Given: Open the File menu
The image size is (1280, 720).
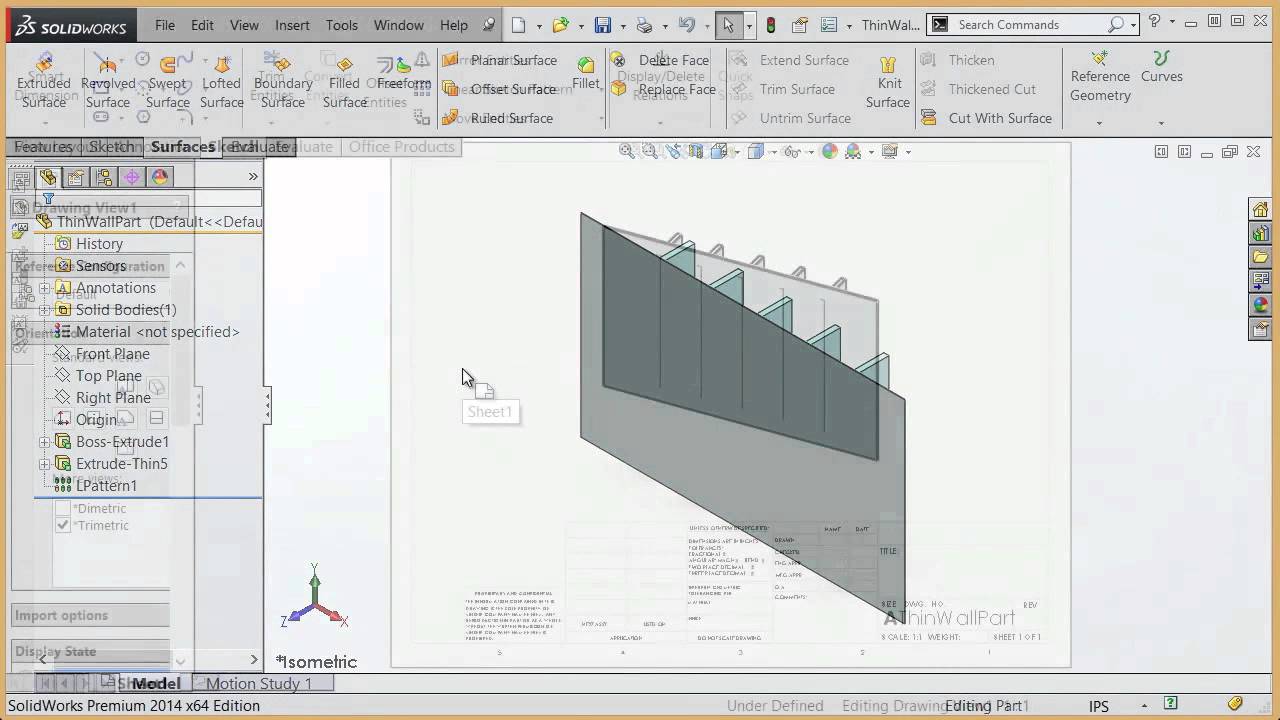Looking at the screenshot, I should tap(165, 25).
